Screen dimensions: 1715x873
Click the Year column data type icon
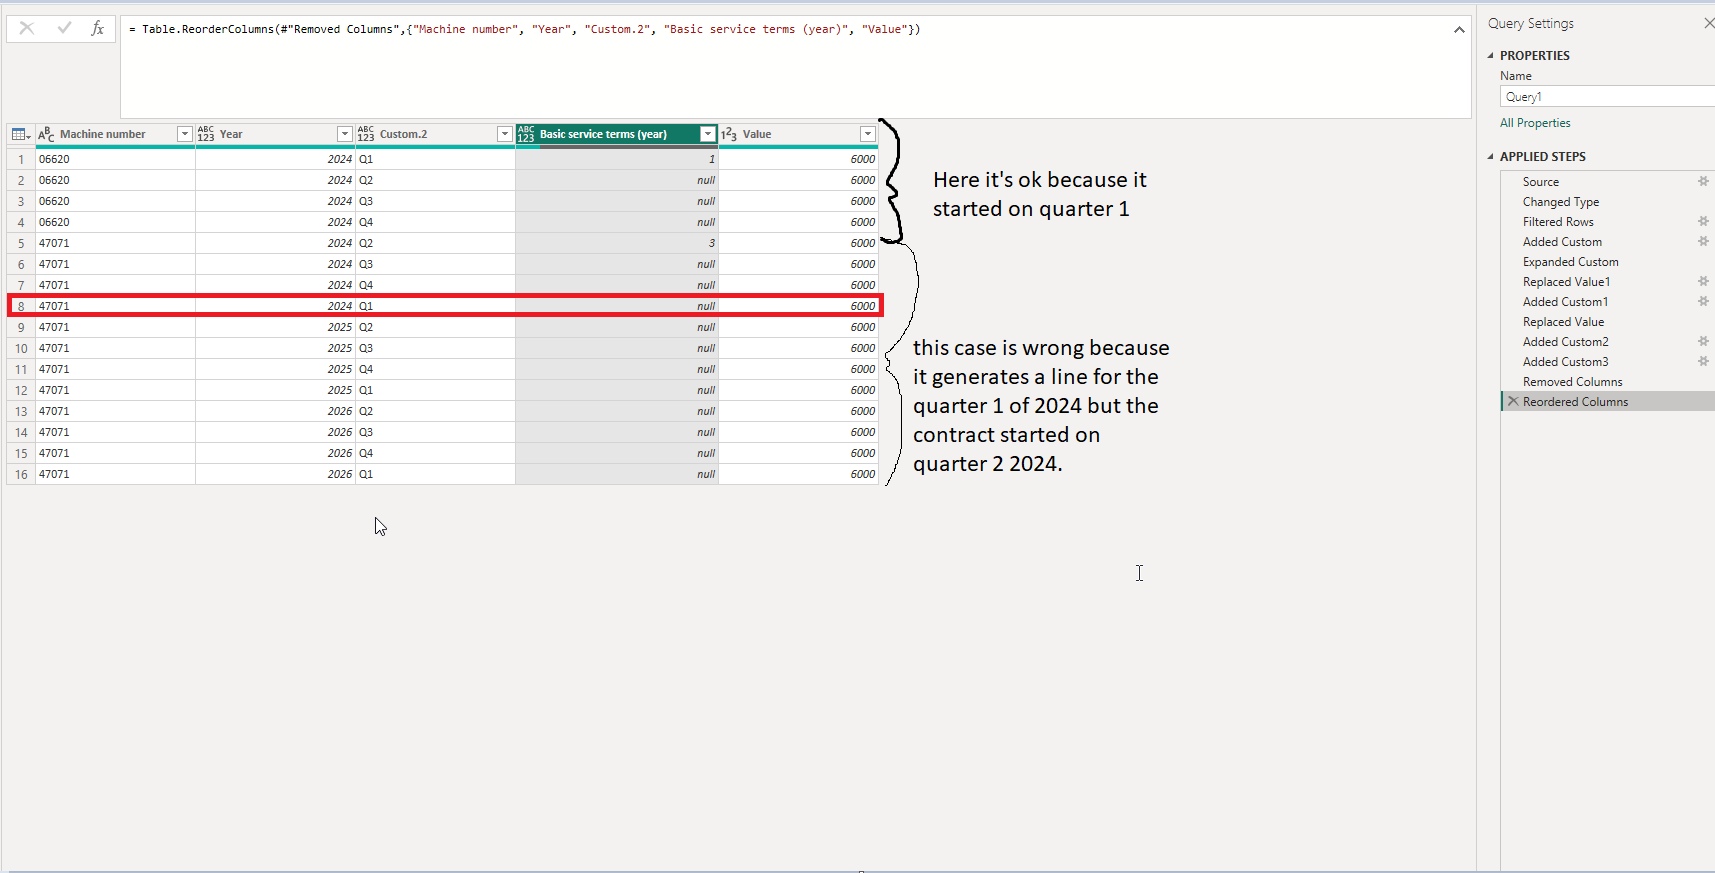(206, 134)
